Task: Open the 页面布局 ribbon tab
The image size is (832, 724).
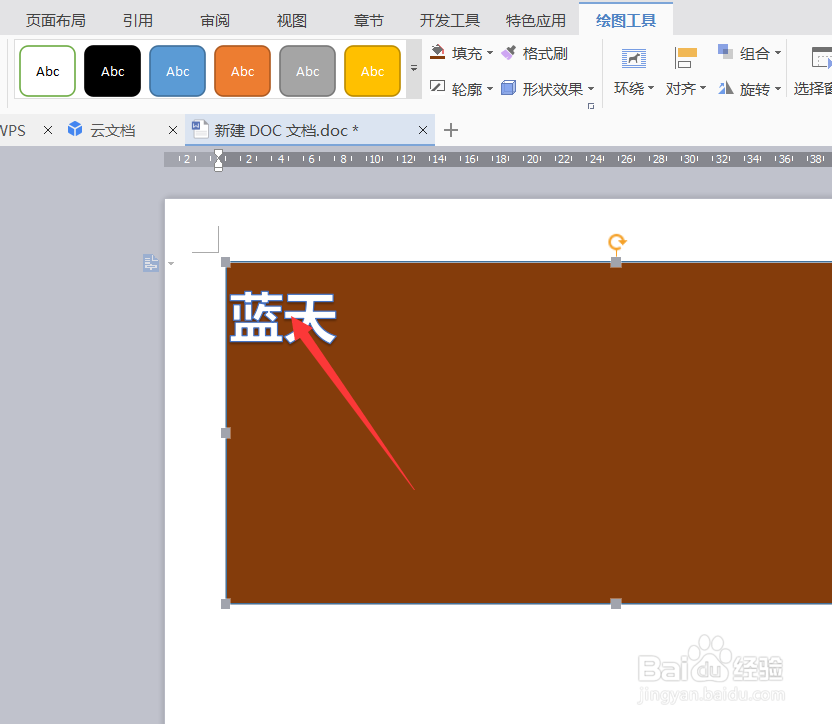Action: coord(56,21)
